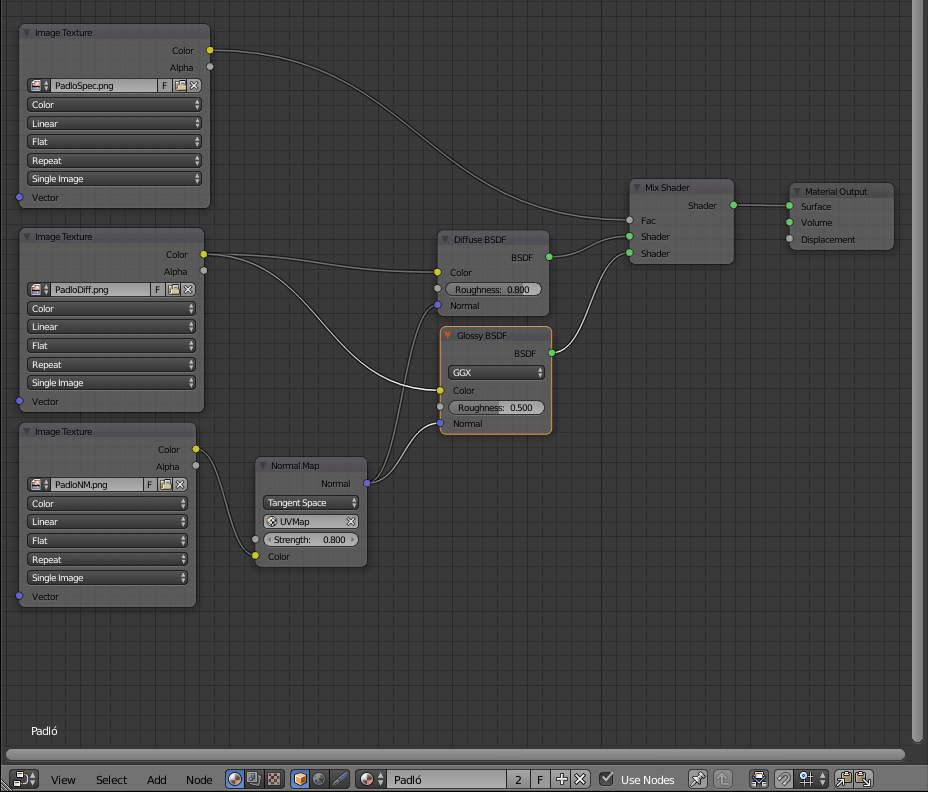Open the editor type selector icon
Image resolution: width=928 pixels, height=792 pixels.
24,779
